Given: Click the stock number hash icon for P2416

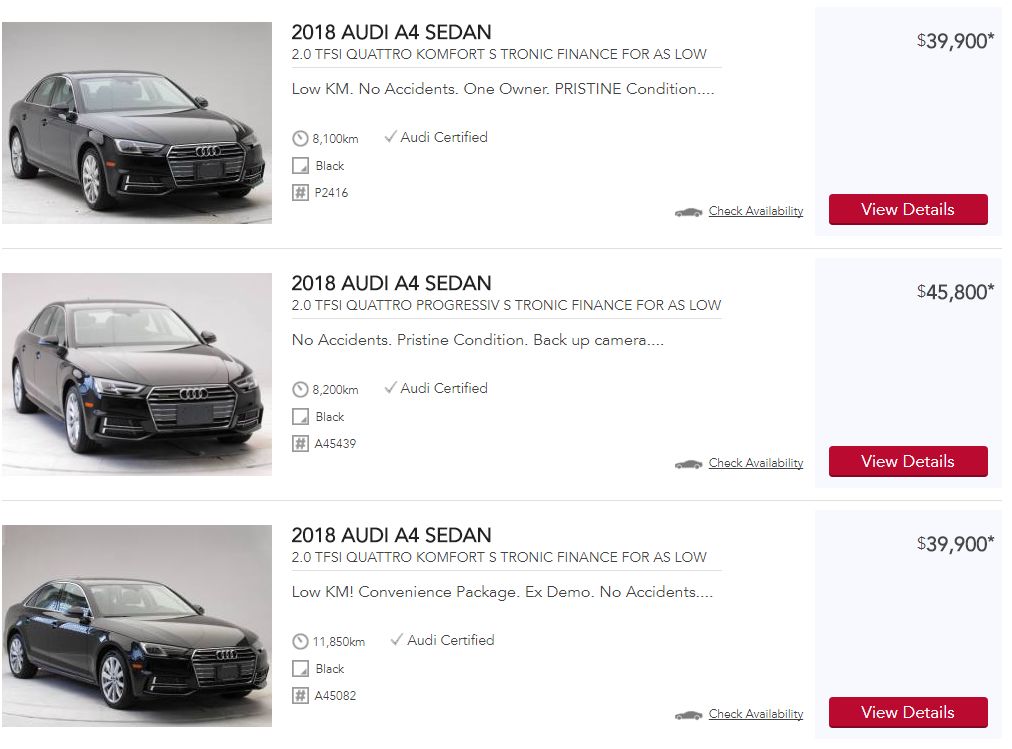Looking at the screenshot, I should pyautogui.click(x=300, y=193).
